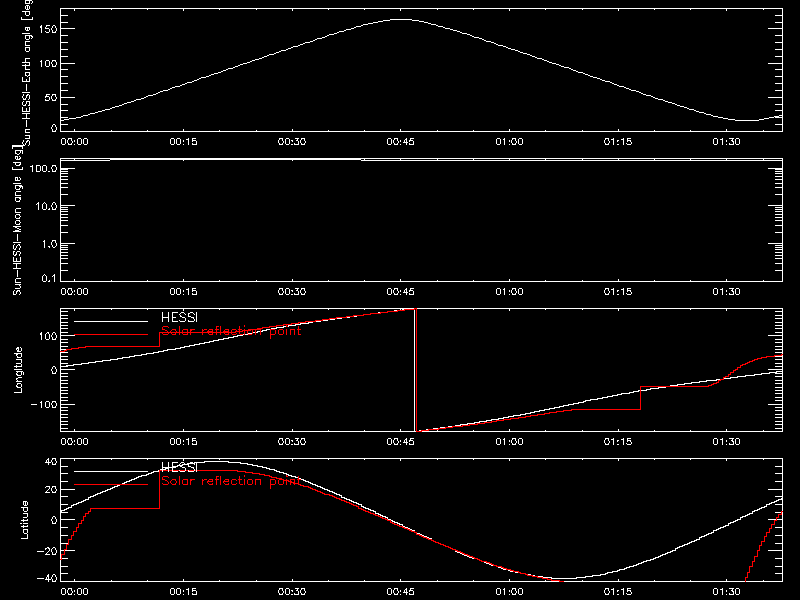Click the 1.0 tick on Moon angle plot
The image size is (800, 600).
coord(49,244)
